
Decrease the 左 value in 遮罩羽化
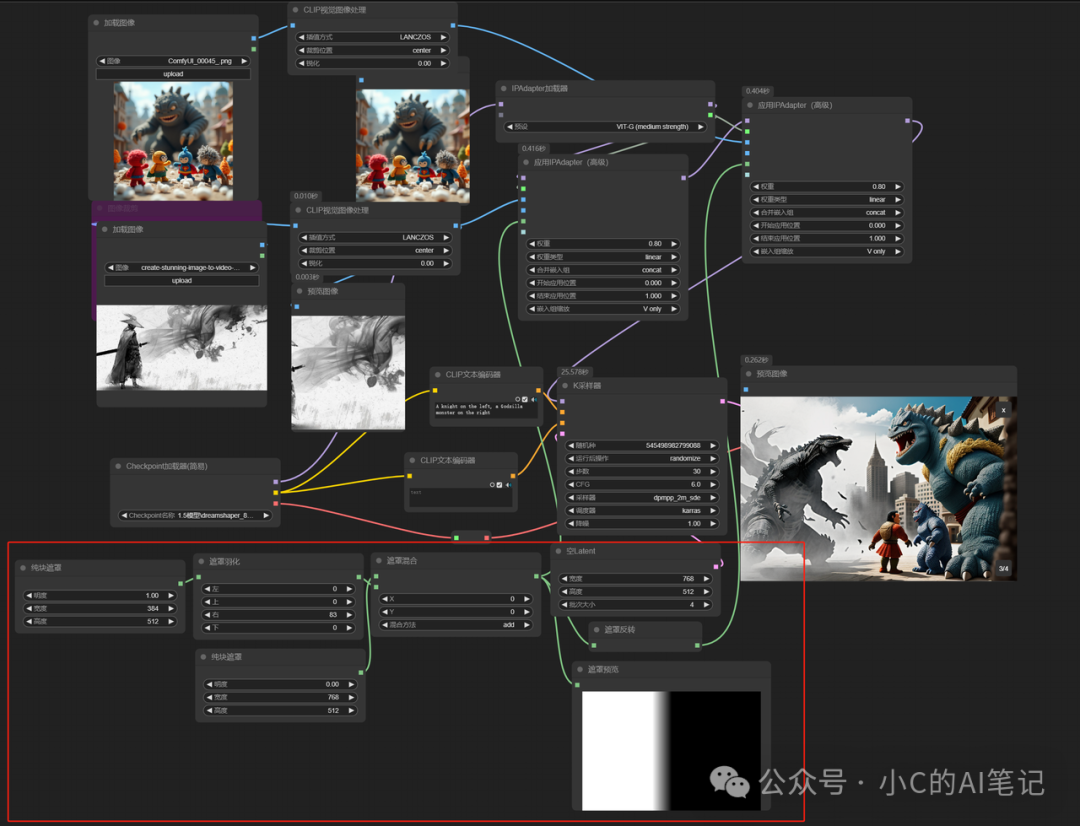click(x=207, y=589)
